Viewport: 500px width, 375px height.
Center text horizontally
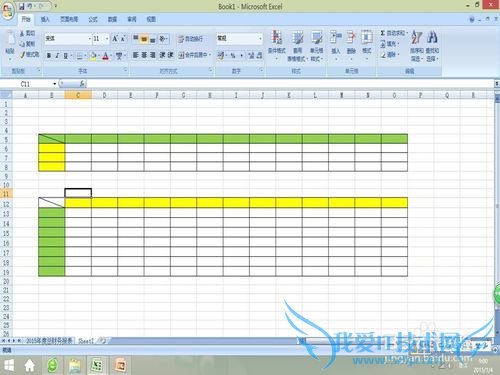[144, 55]
